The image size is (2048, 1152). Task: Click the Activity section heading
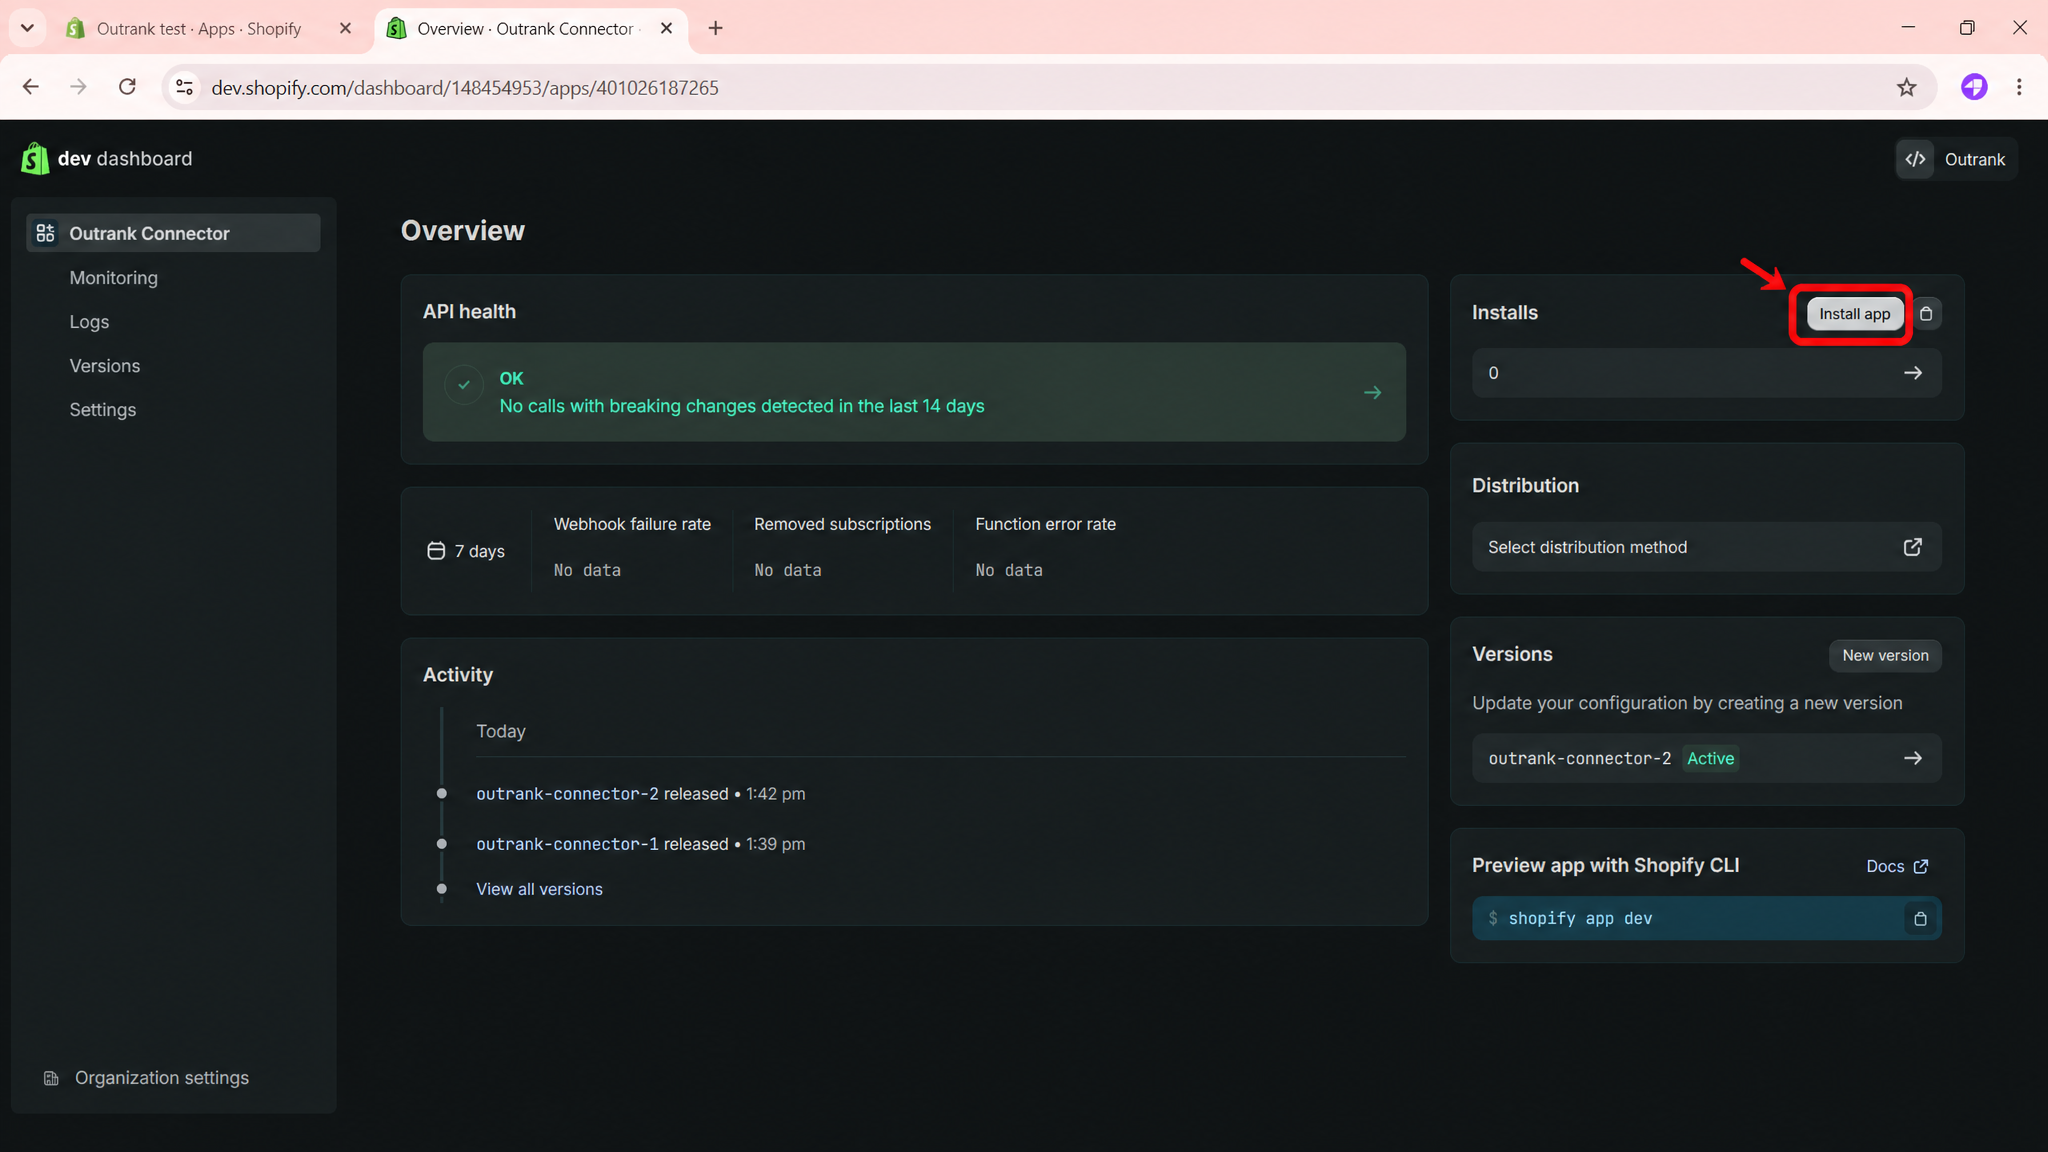[x=457, y=675]
